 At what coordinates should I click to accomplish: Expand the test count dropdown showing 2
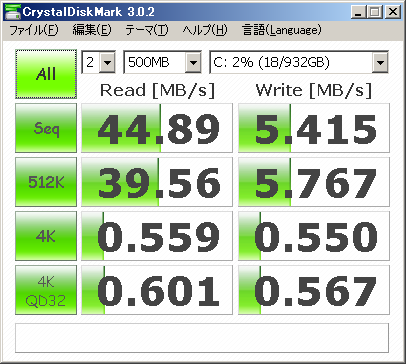click(x=107, y=62)
